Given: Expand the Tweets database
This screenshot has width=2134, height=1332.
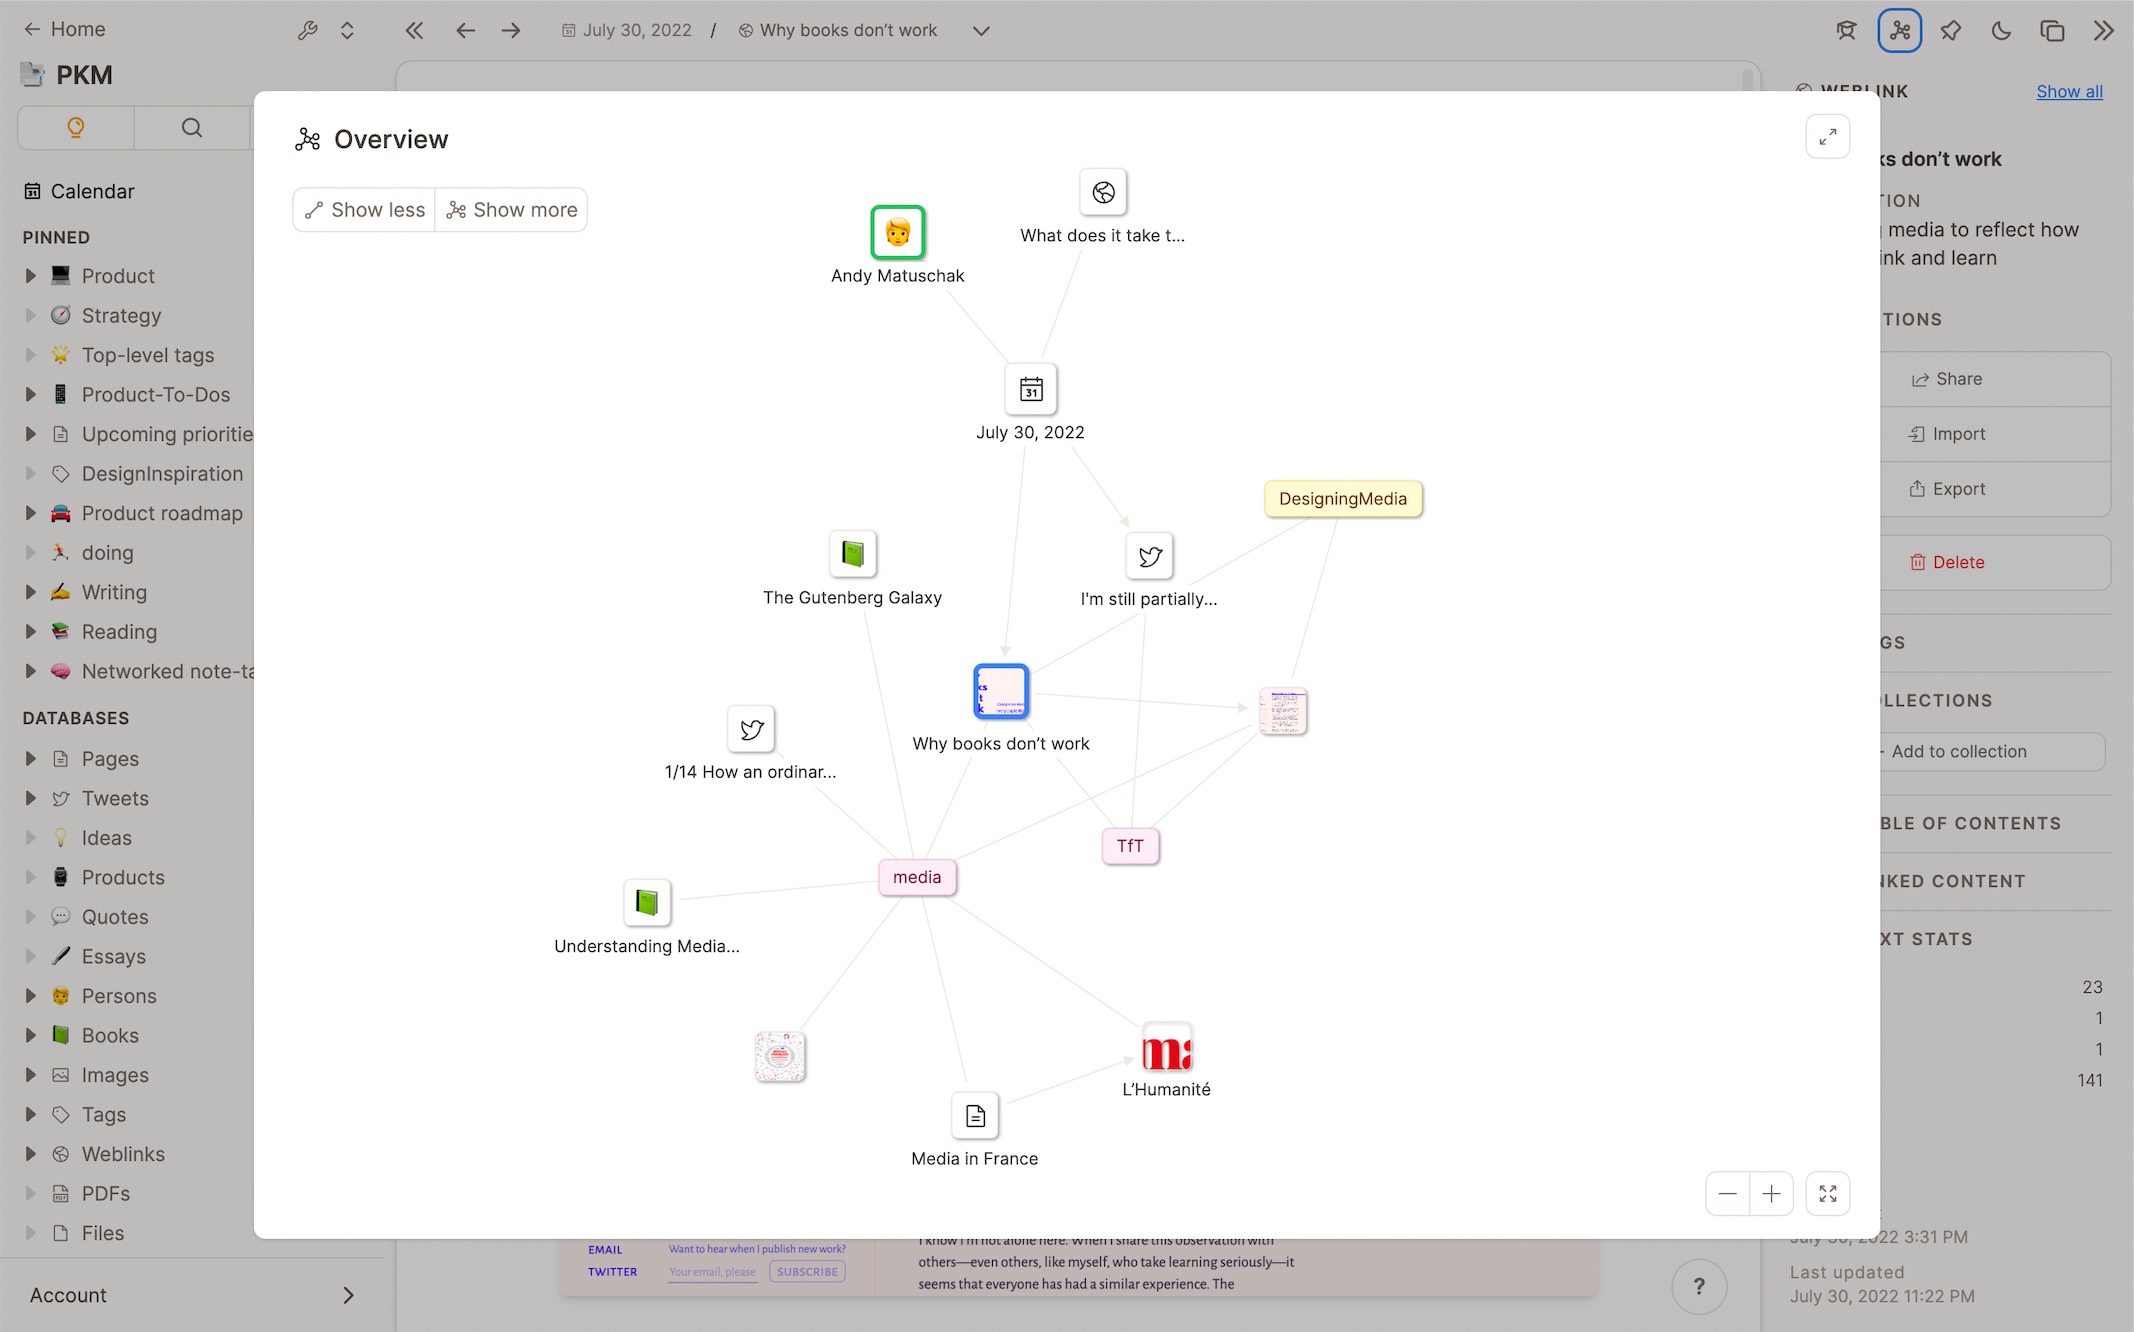Looking at the screenshot, I should pyautogui.click(x=30, y=798).
